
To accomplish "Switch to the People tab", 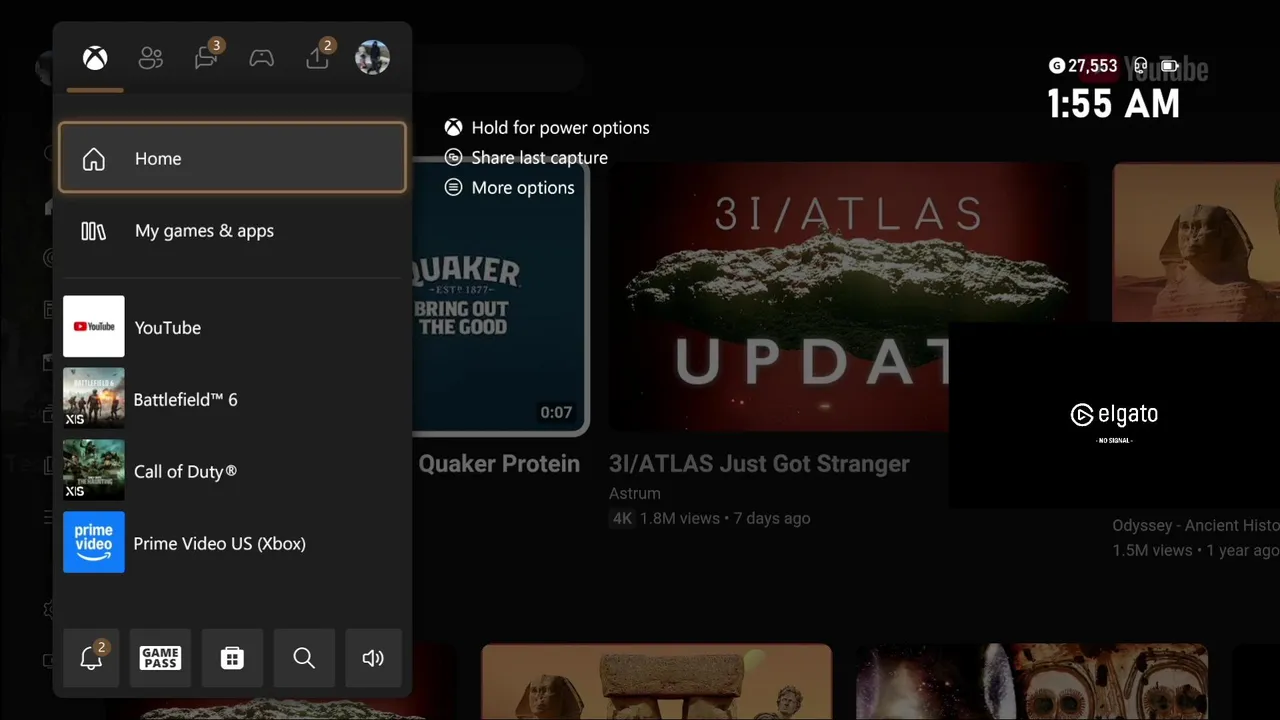I will pyautogui.click(x=151, y=58).
